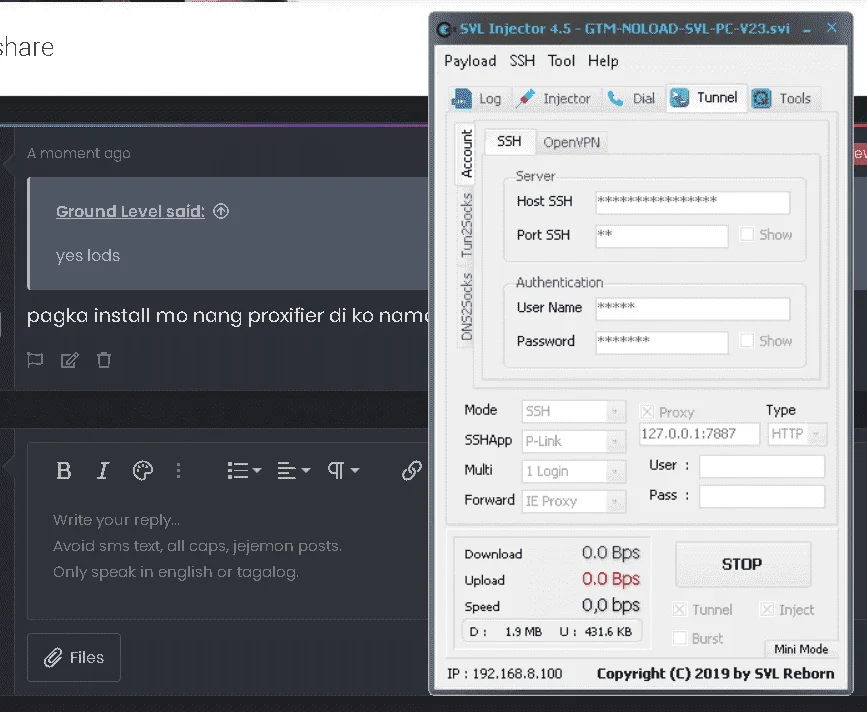Screen dimensions: 867x712
Task: Click the insert link icon in editor
Action: [412, 470]
